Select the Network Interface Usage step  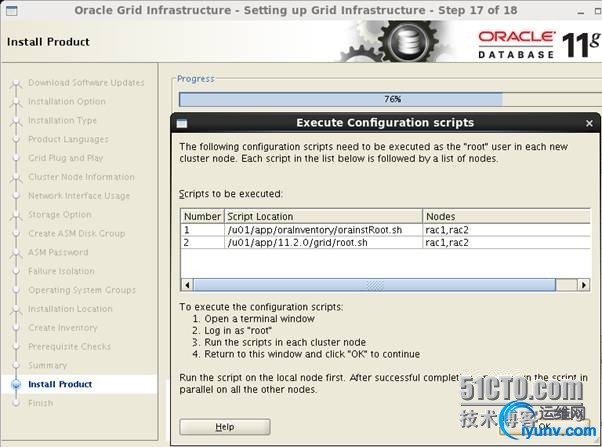[79, 195]
